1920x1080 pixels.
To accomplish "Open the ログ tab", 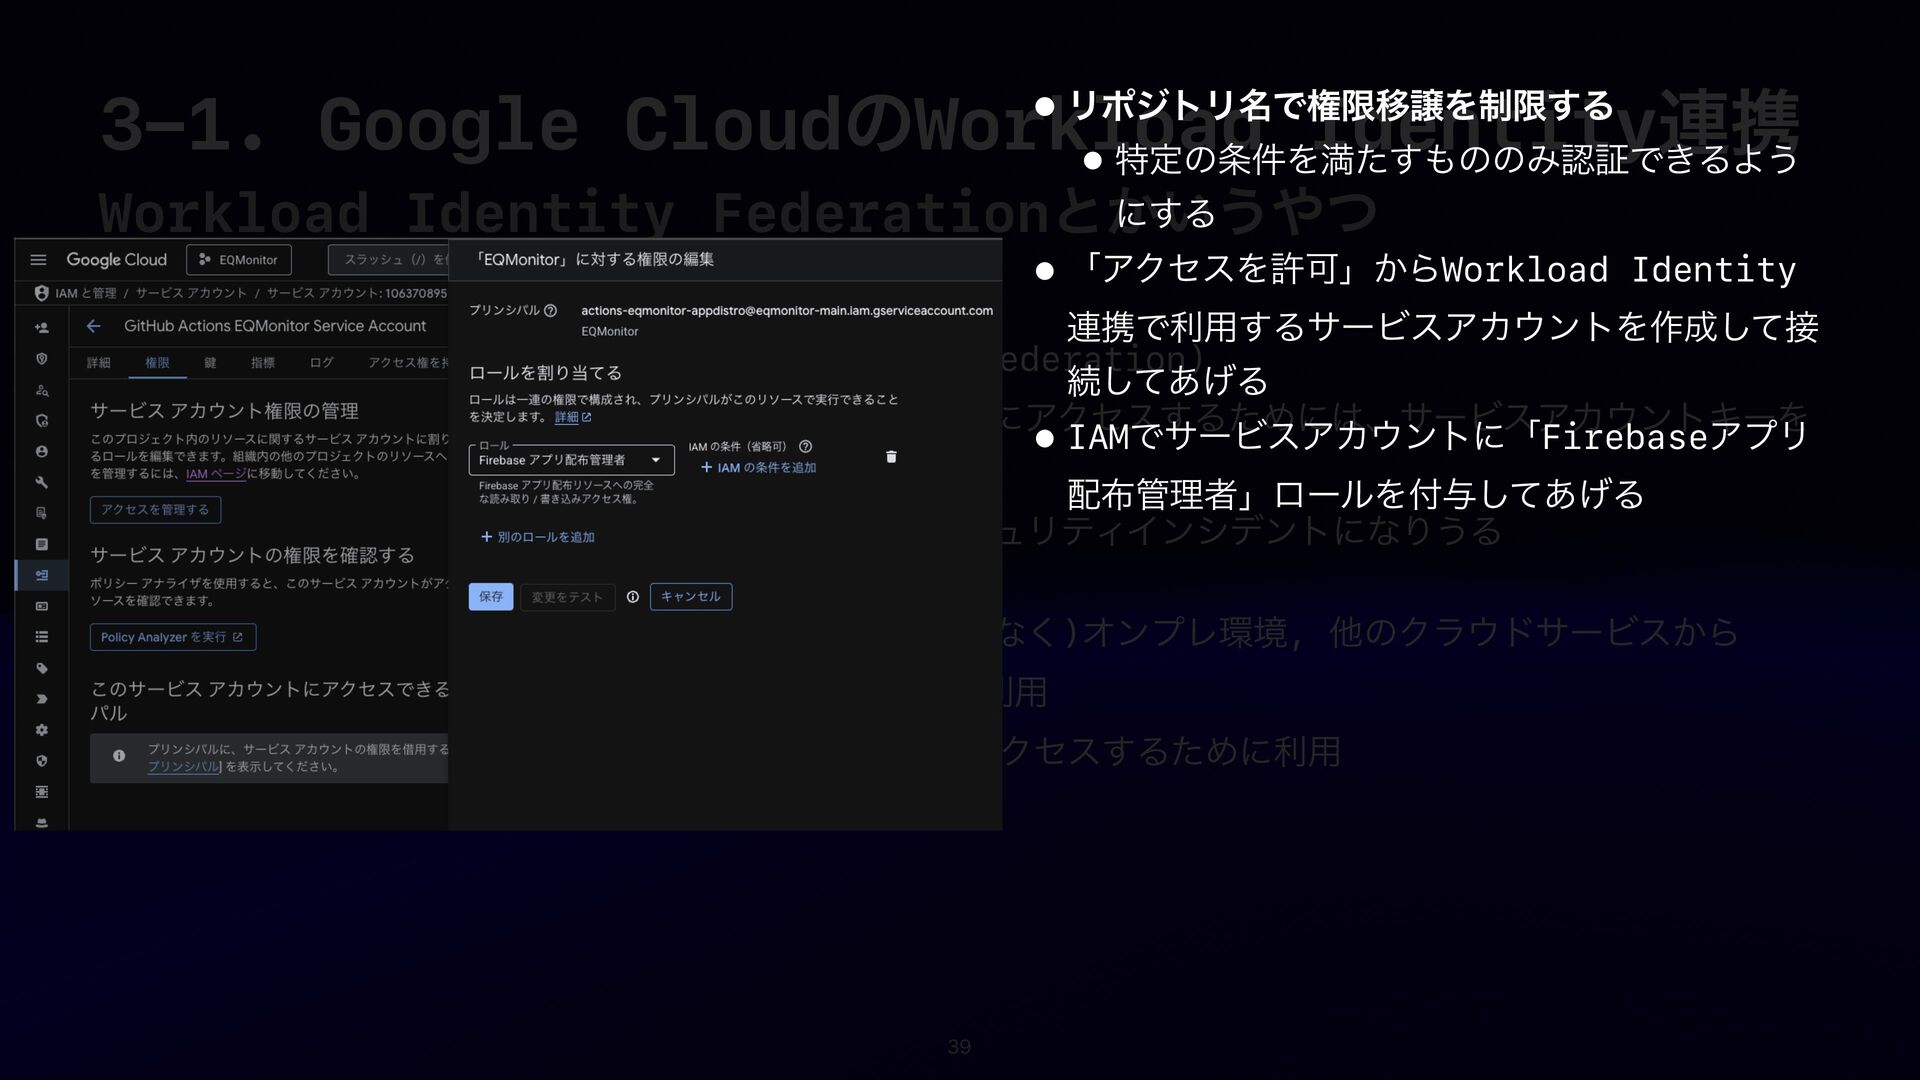I will pos(321,363).
